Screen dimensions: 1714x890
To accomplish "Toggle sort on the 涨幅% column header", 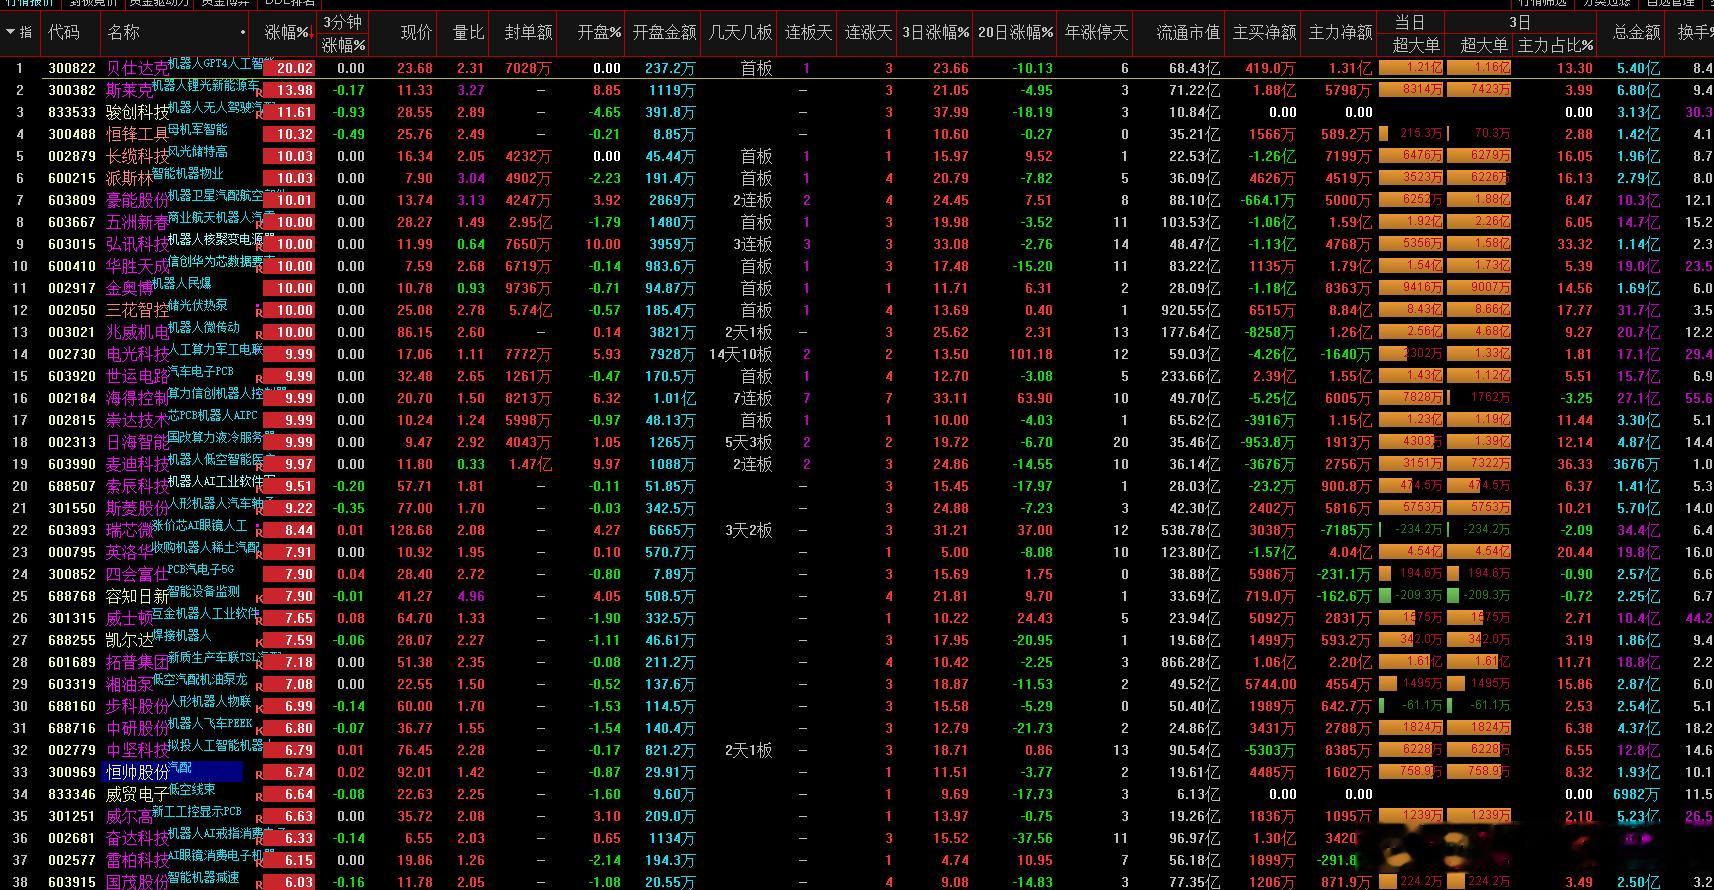I will pyautogui.click(x=289, y=32).
